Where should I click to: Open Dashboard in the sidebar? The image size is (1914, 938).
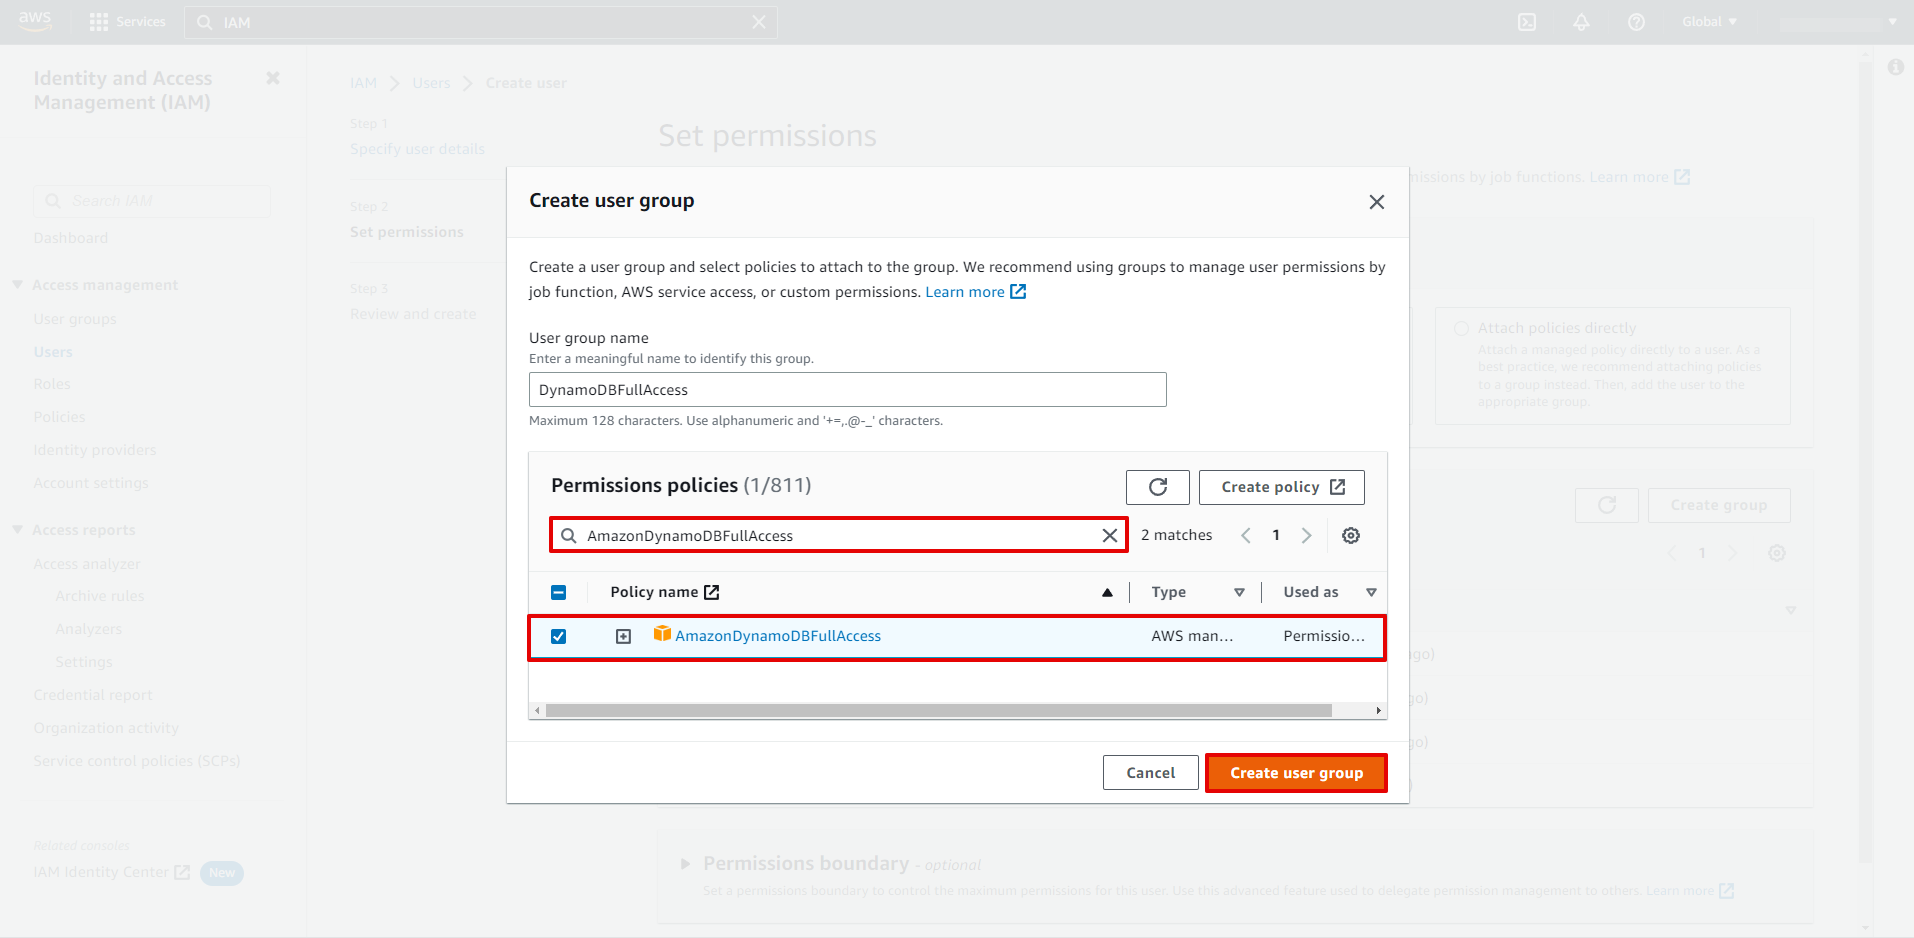click(x=71, y=238)
